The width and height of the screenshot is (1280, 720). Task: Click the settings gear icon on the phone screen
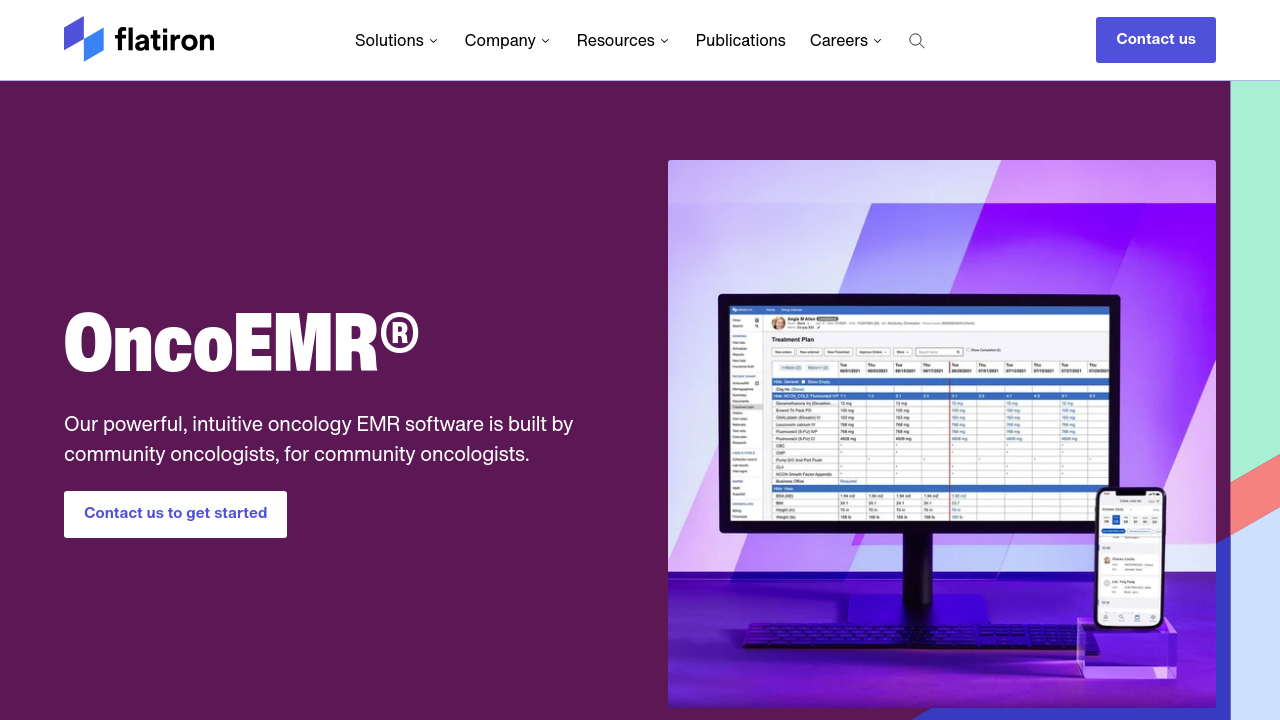[1151, 617]
